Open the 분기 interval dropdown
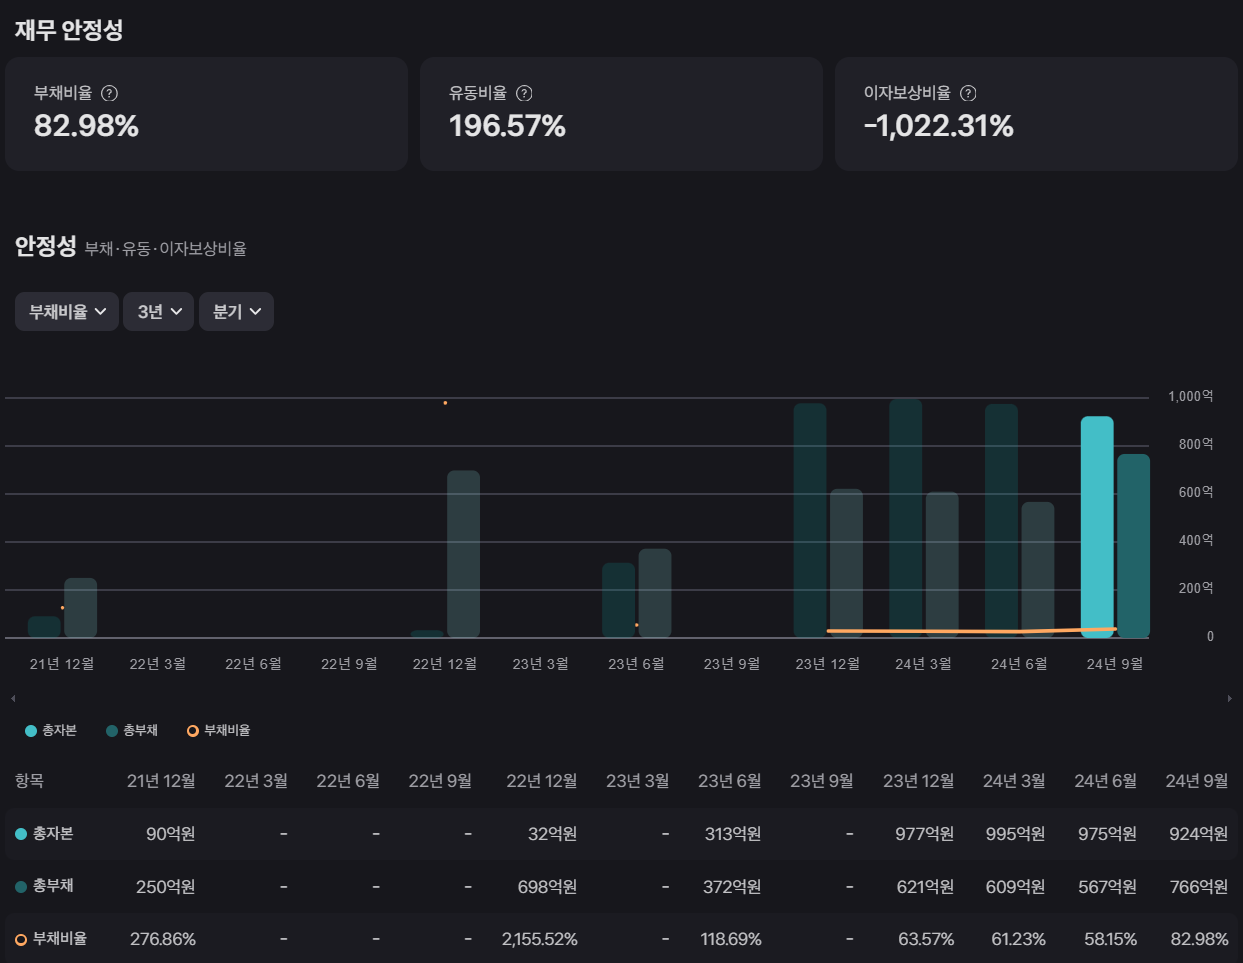Viewport: 1243px width, 963px height. [236, 312]
